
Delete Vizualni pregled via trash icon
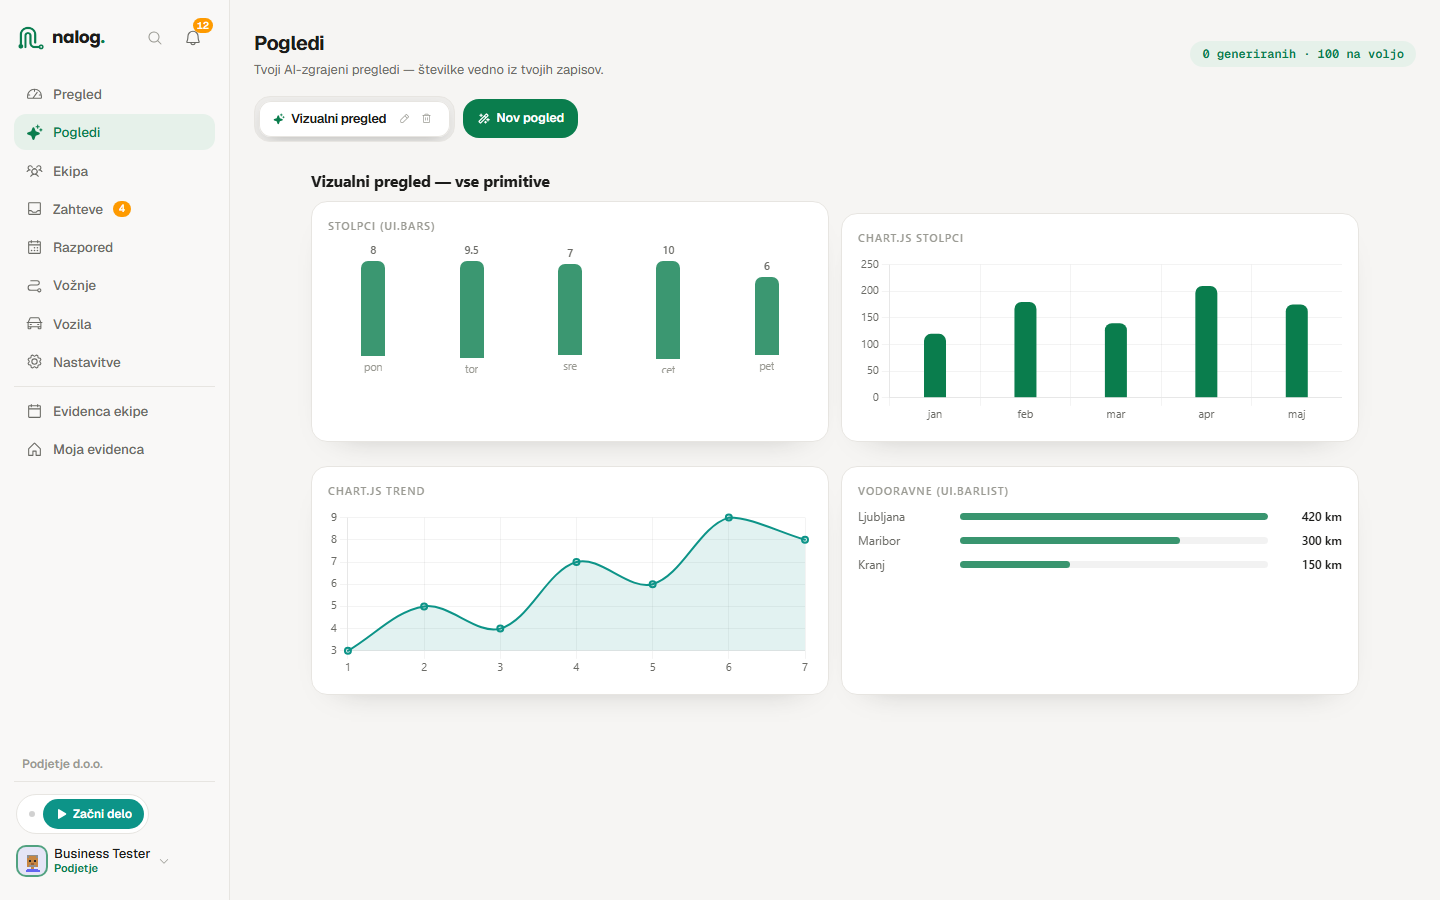point(427,119)
